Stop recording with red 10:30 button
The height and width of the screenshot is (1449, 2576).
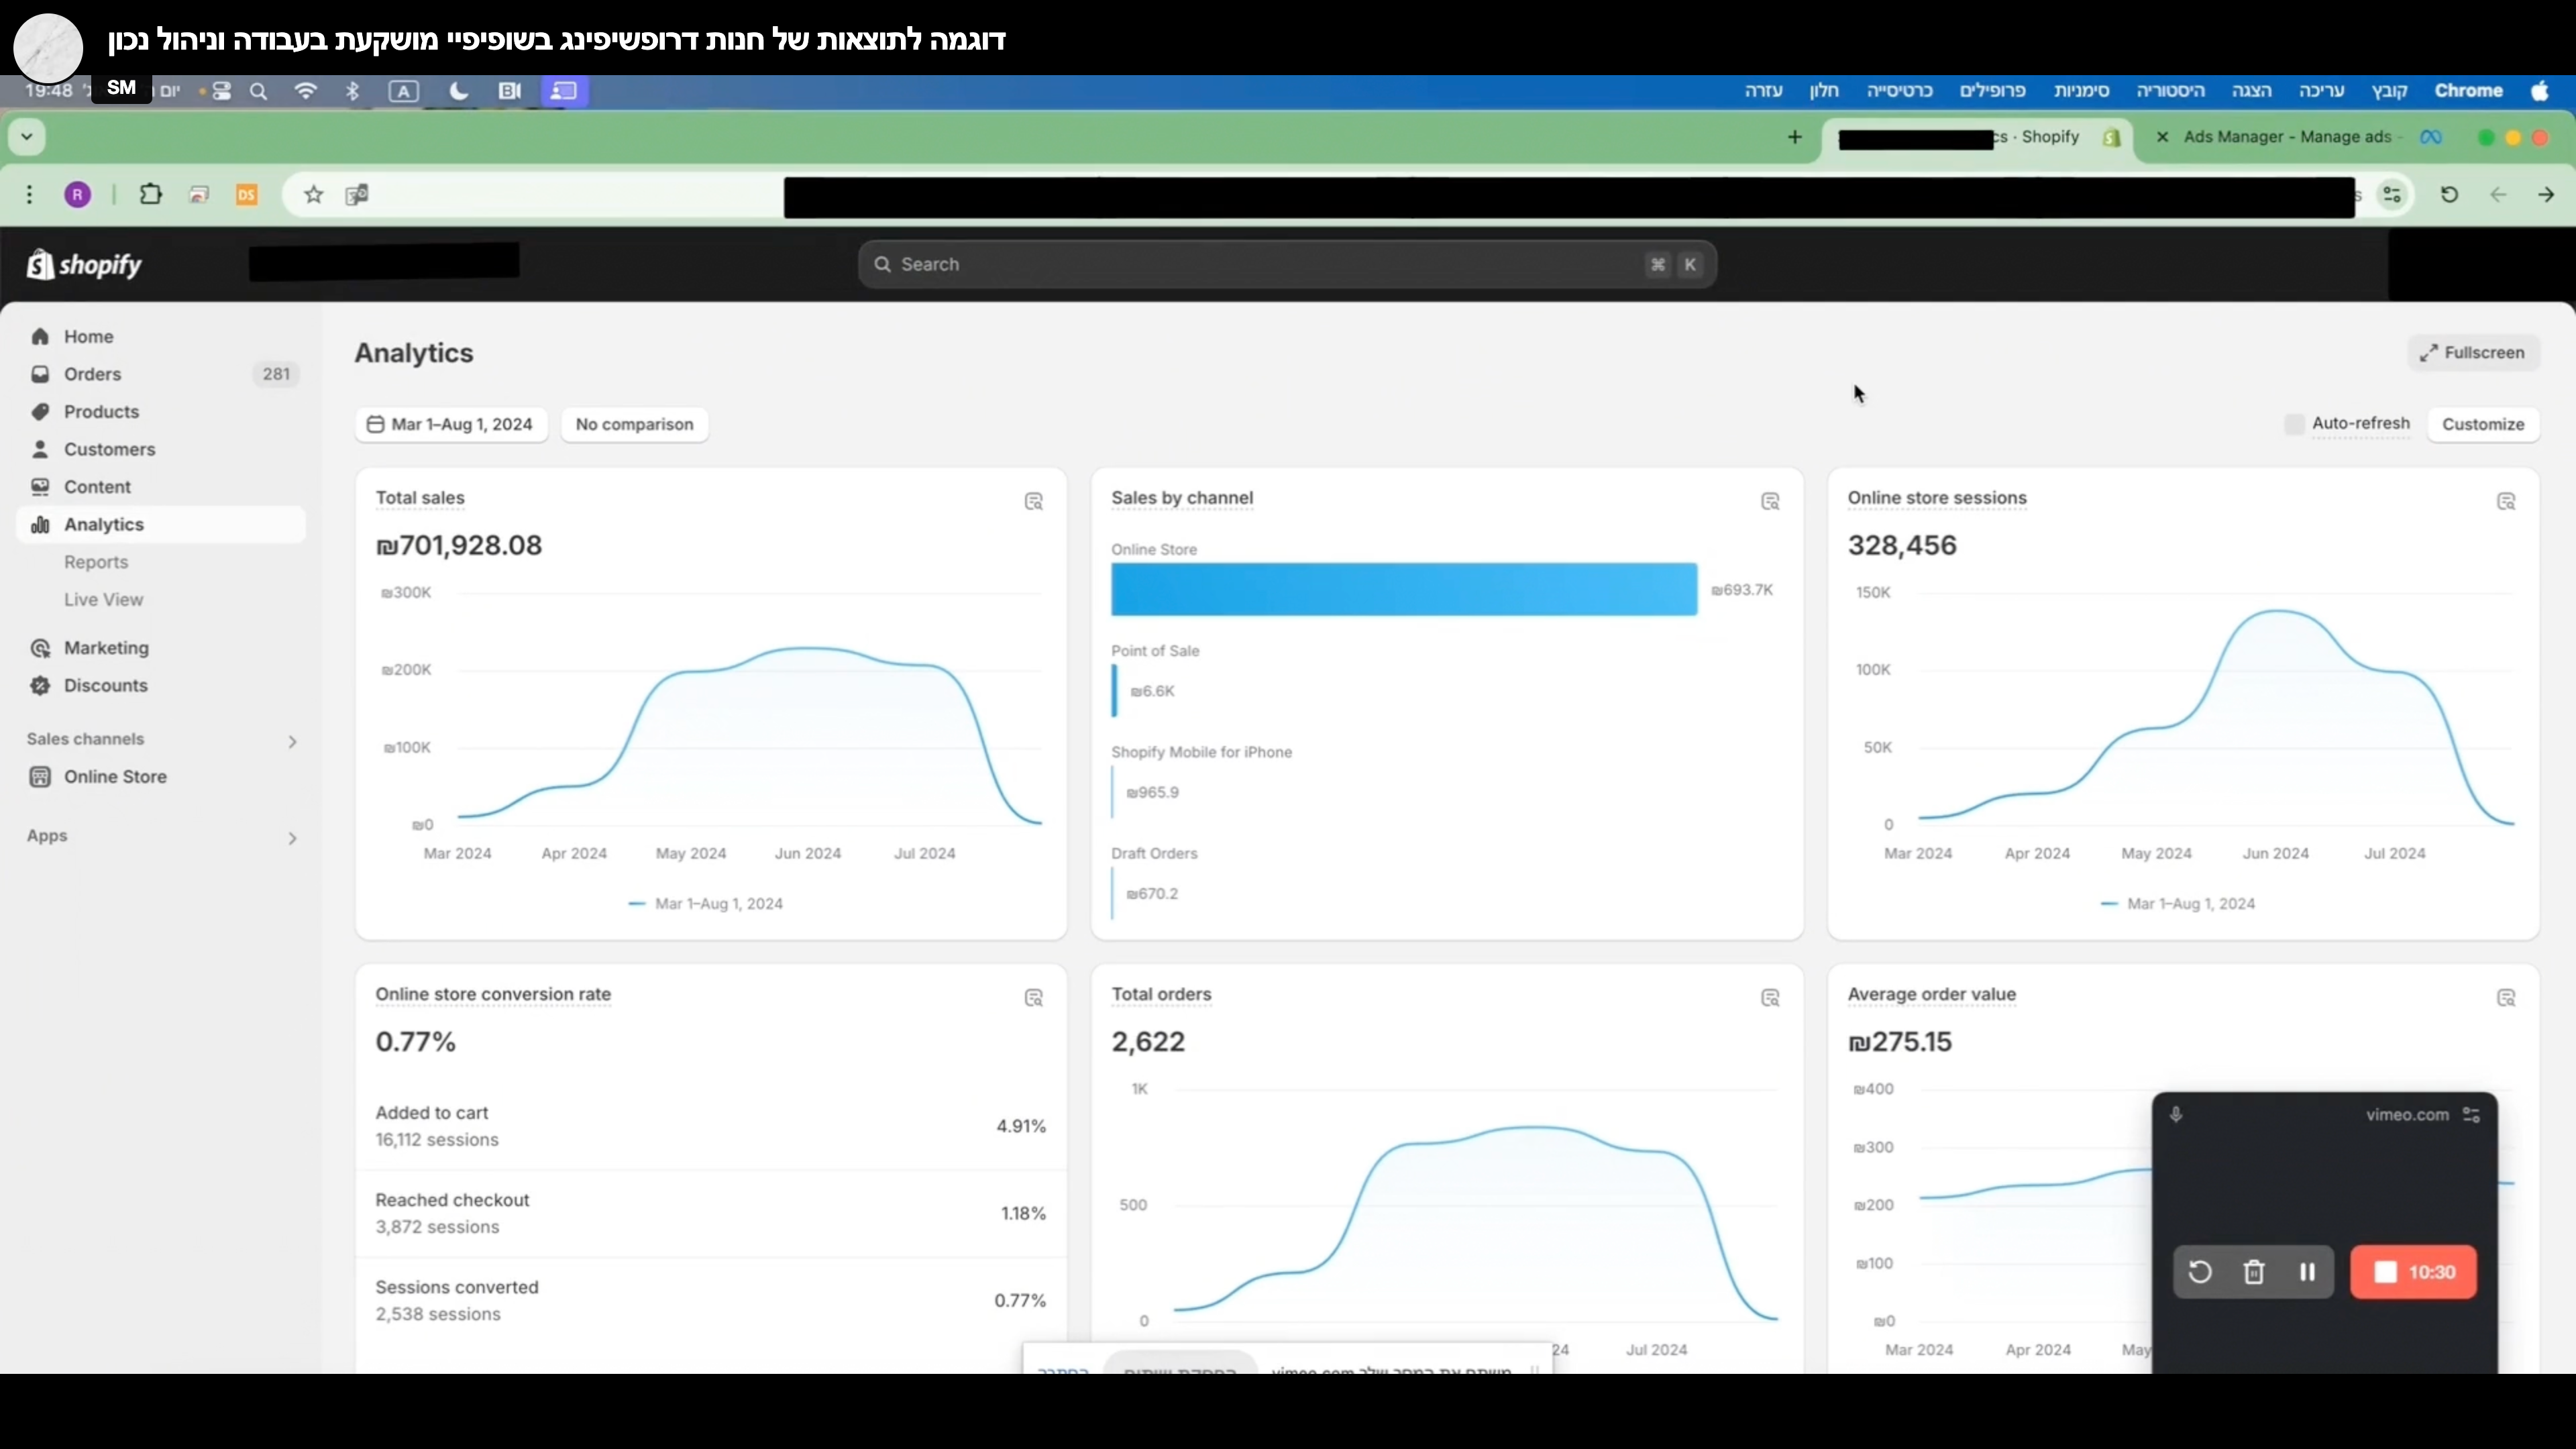(x=2413, y=1272)
